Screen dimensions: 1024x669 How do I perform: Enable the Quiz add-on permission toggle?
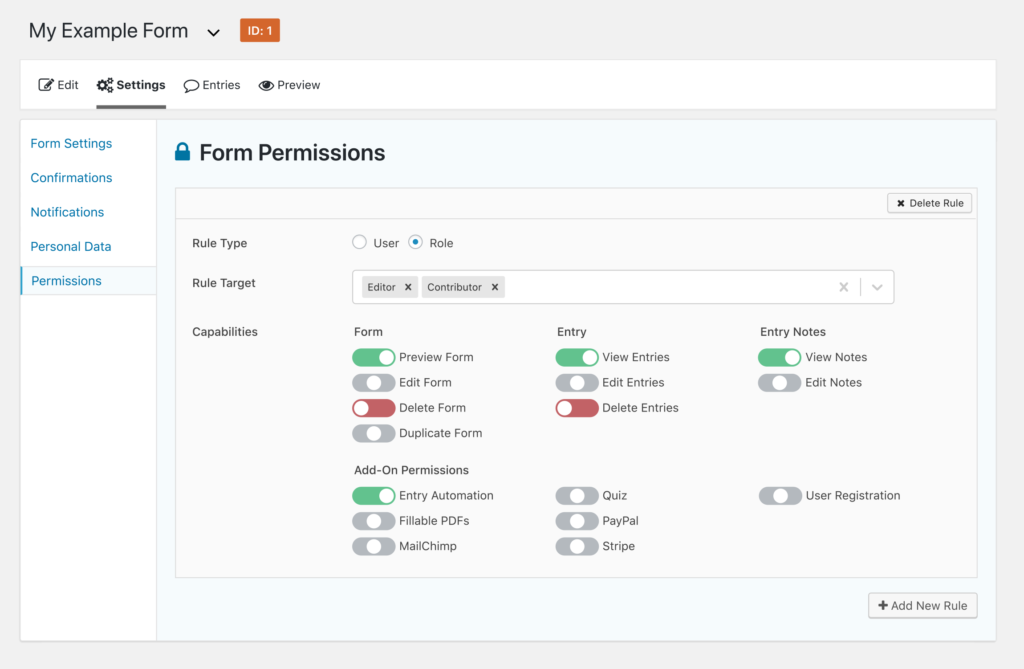tap(576, 495)
